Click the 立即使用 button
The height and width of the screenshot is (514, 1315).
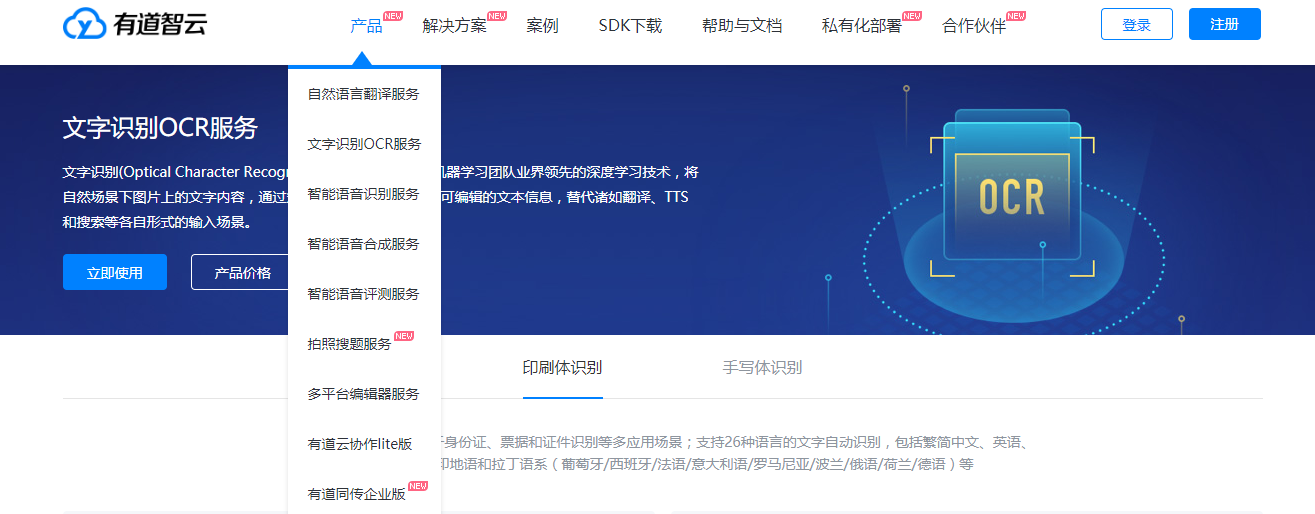pos(115,272)
